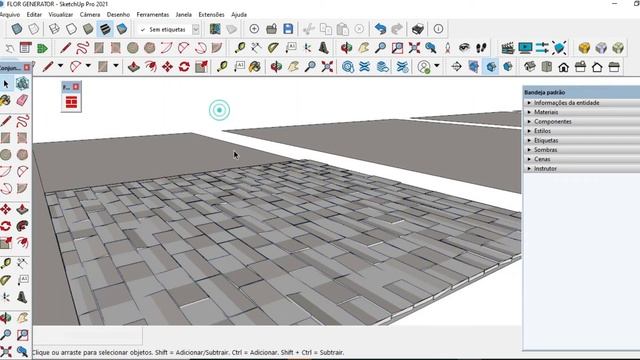Select the arrow Select tool in left palette
This screenshot has width=640, height=360.
pos(6,84)
